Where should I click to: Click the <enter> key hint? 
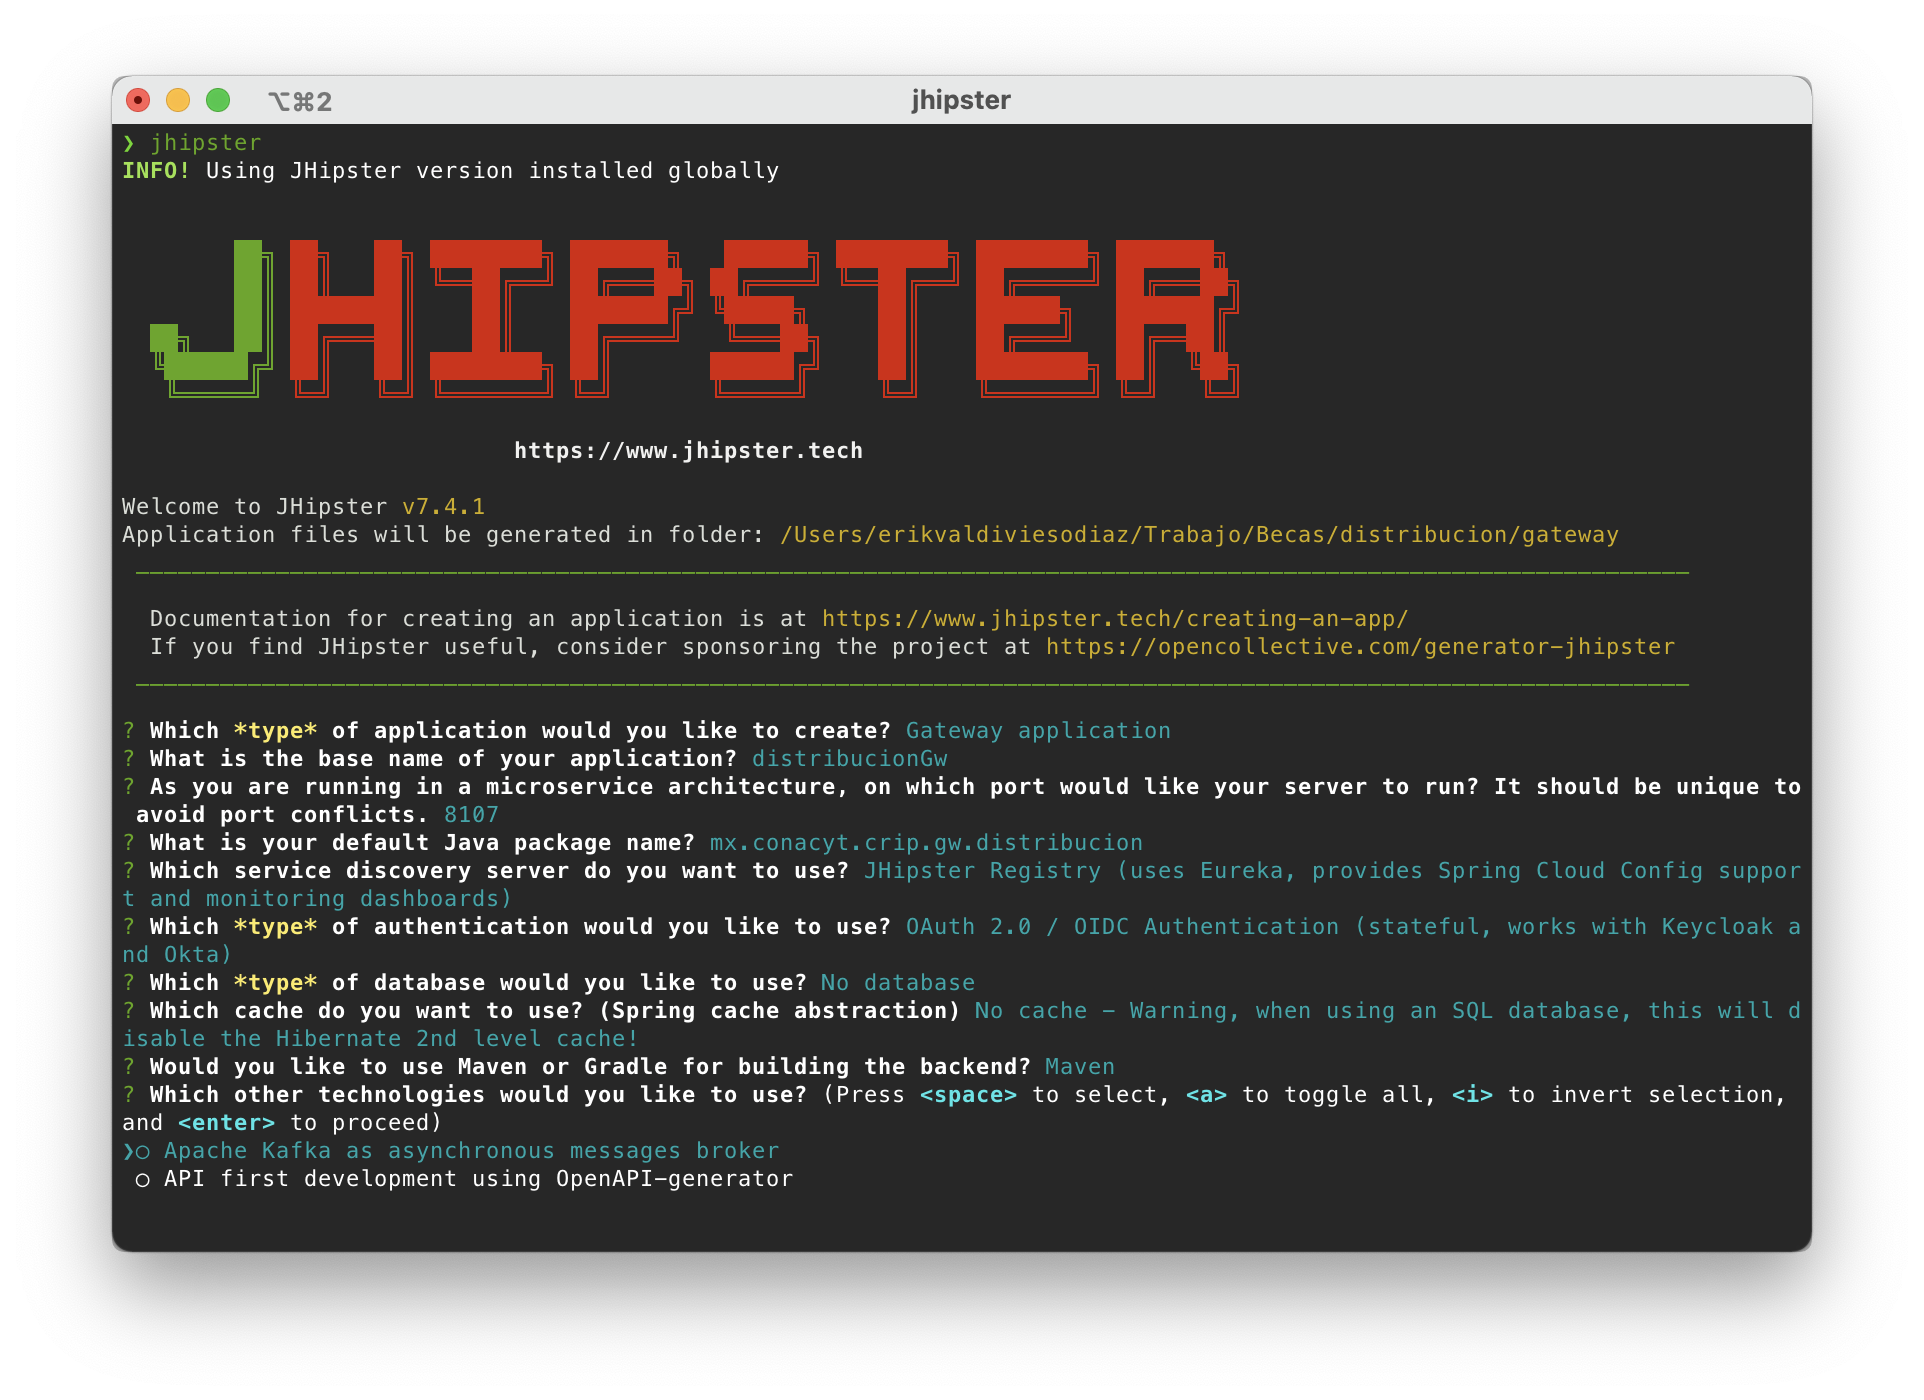pos(226,1123)
